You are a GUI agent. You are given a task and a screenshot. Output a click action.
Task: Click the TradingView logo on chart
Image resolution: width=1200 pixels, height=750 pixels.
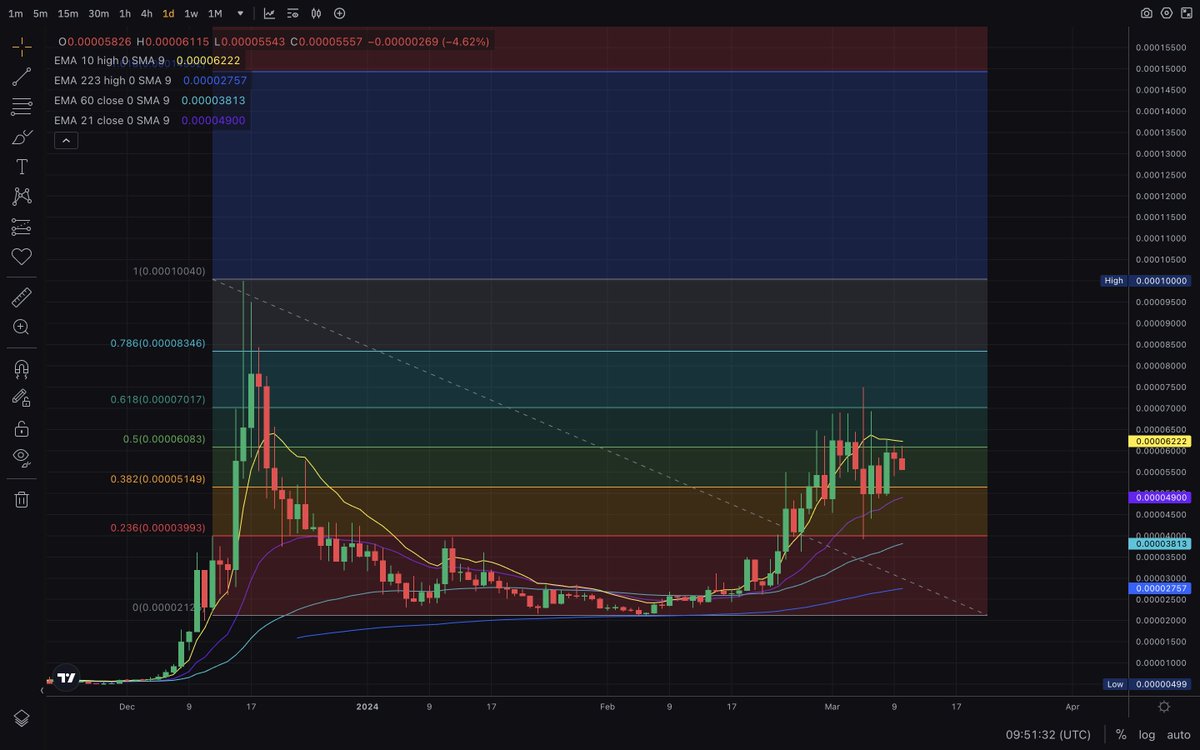[66, 677]
